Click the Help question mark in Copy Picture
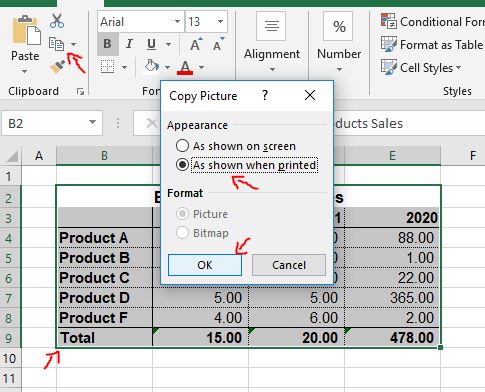This screenshot has height=392, width=485. [265, 96]
